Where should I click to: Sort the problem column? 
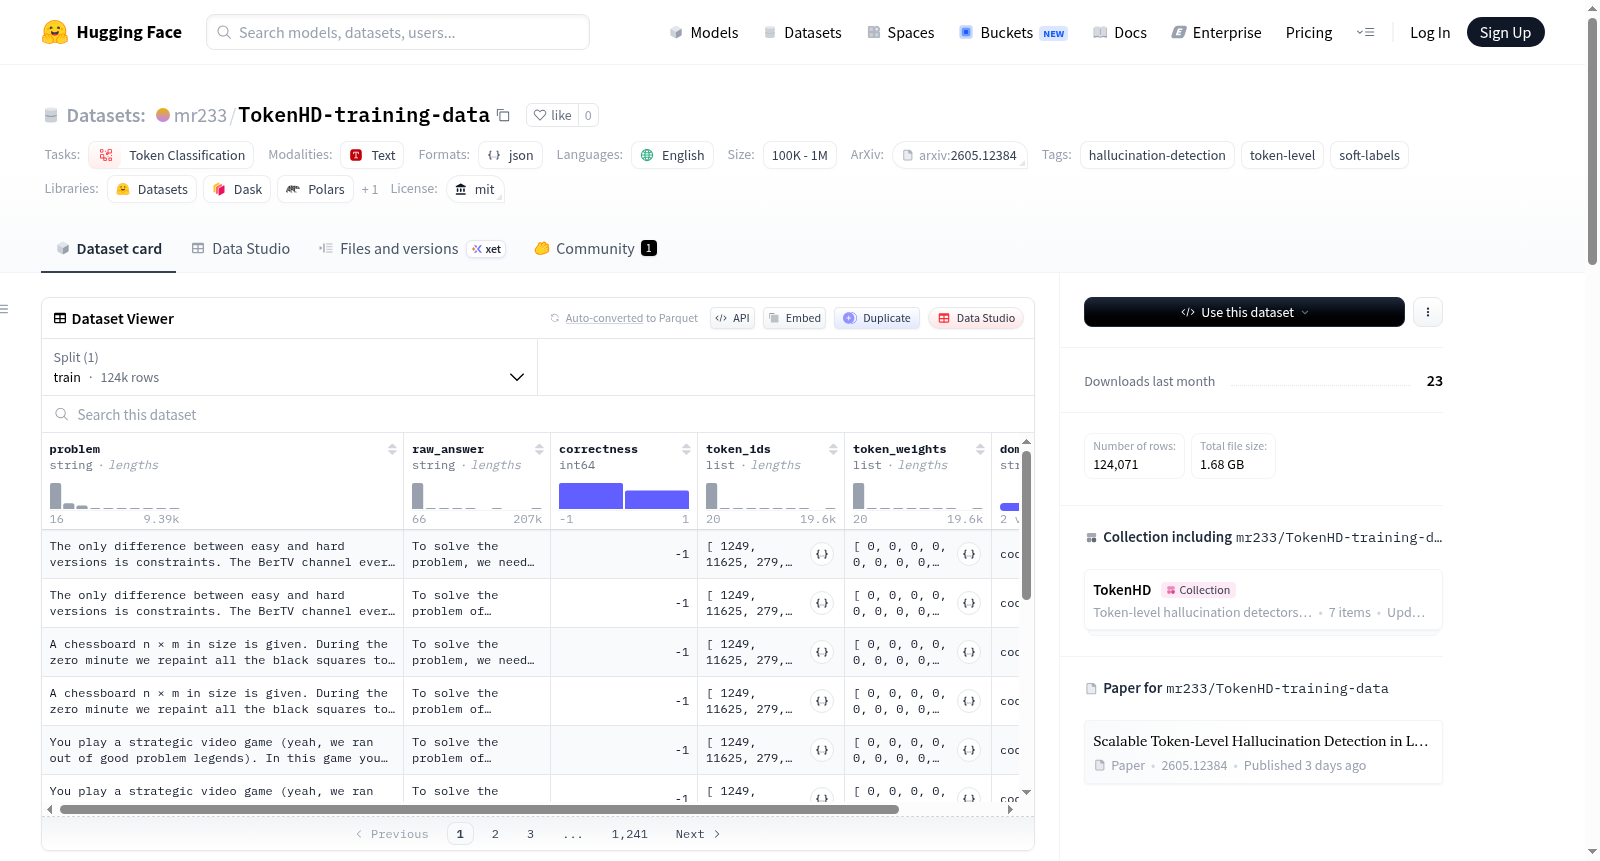(x=392, y=450)
